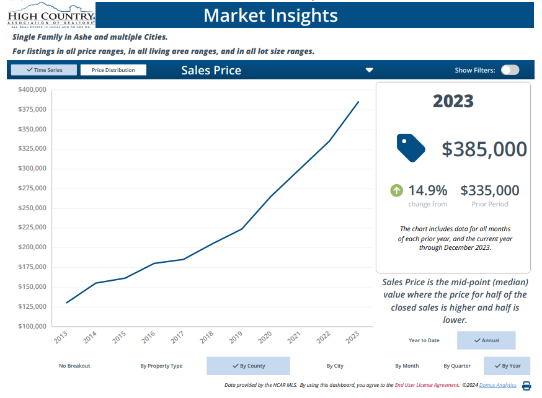Select the No Breakout option
The height and width of the screenshot is (398, 542).
[74, 366]
